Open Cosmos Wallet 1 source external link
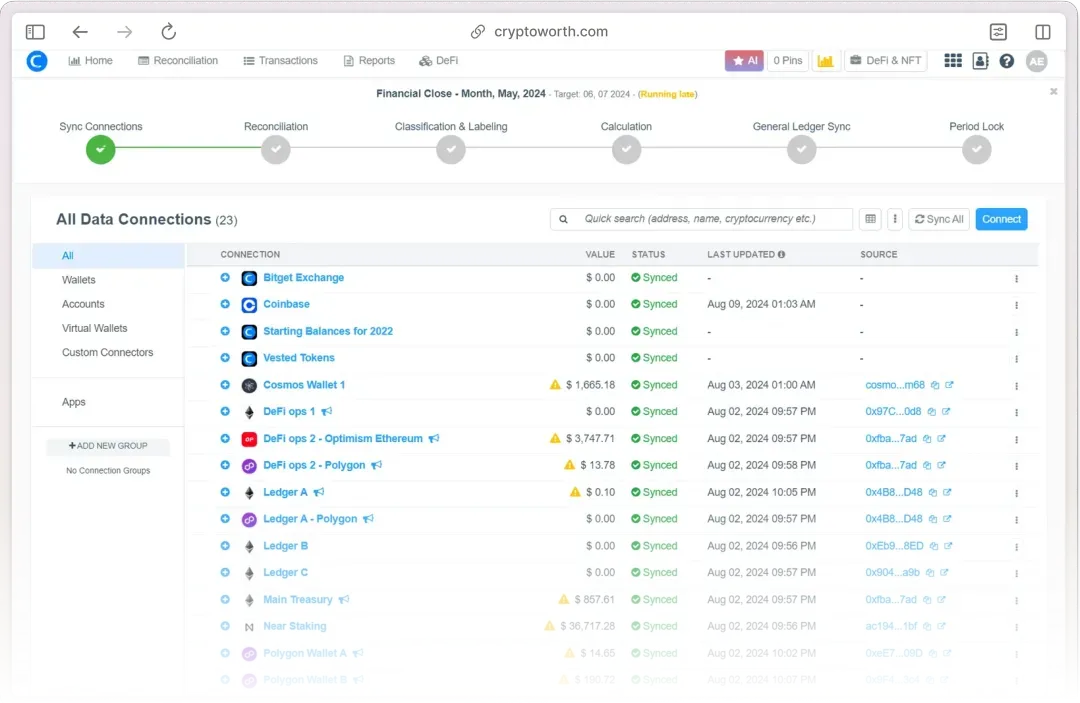This screenshot has height=703, width=1080. point(949,385)
